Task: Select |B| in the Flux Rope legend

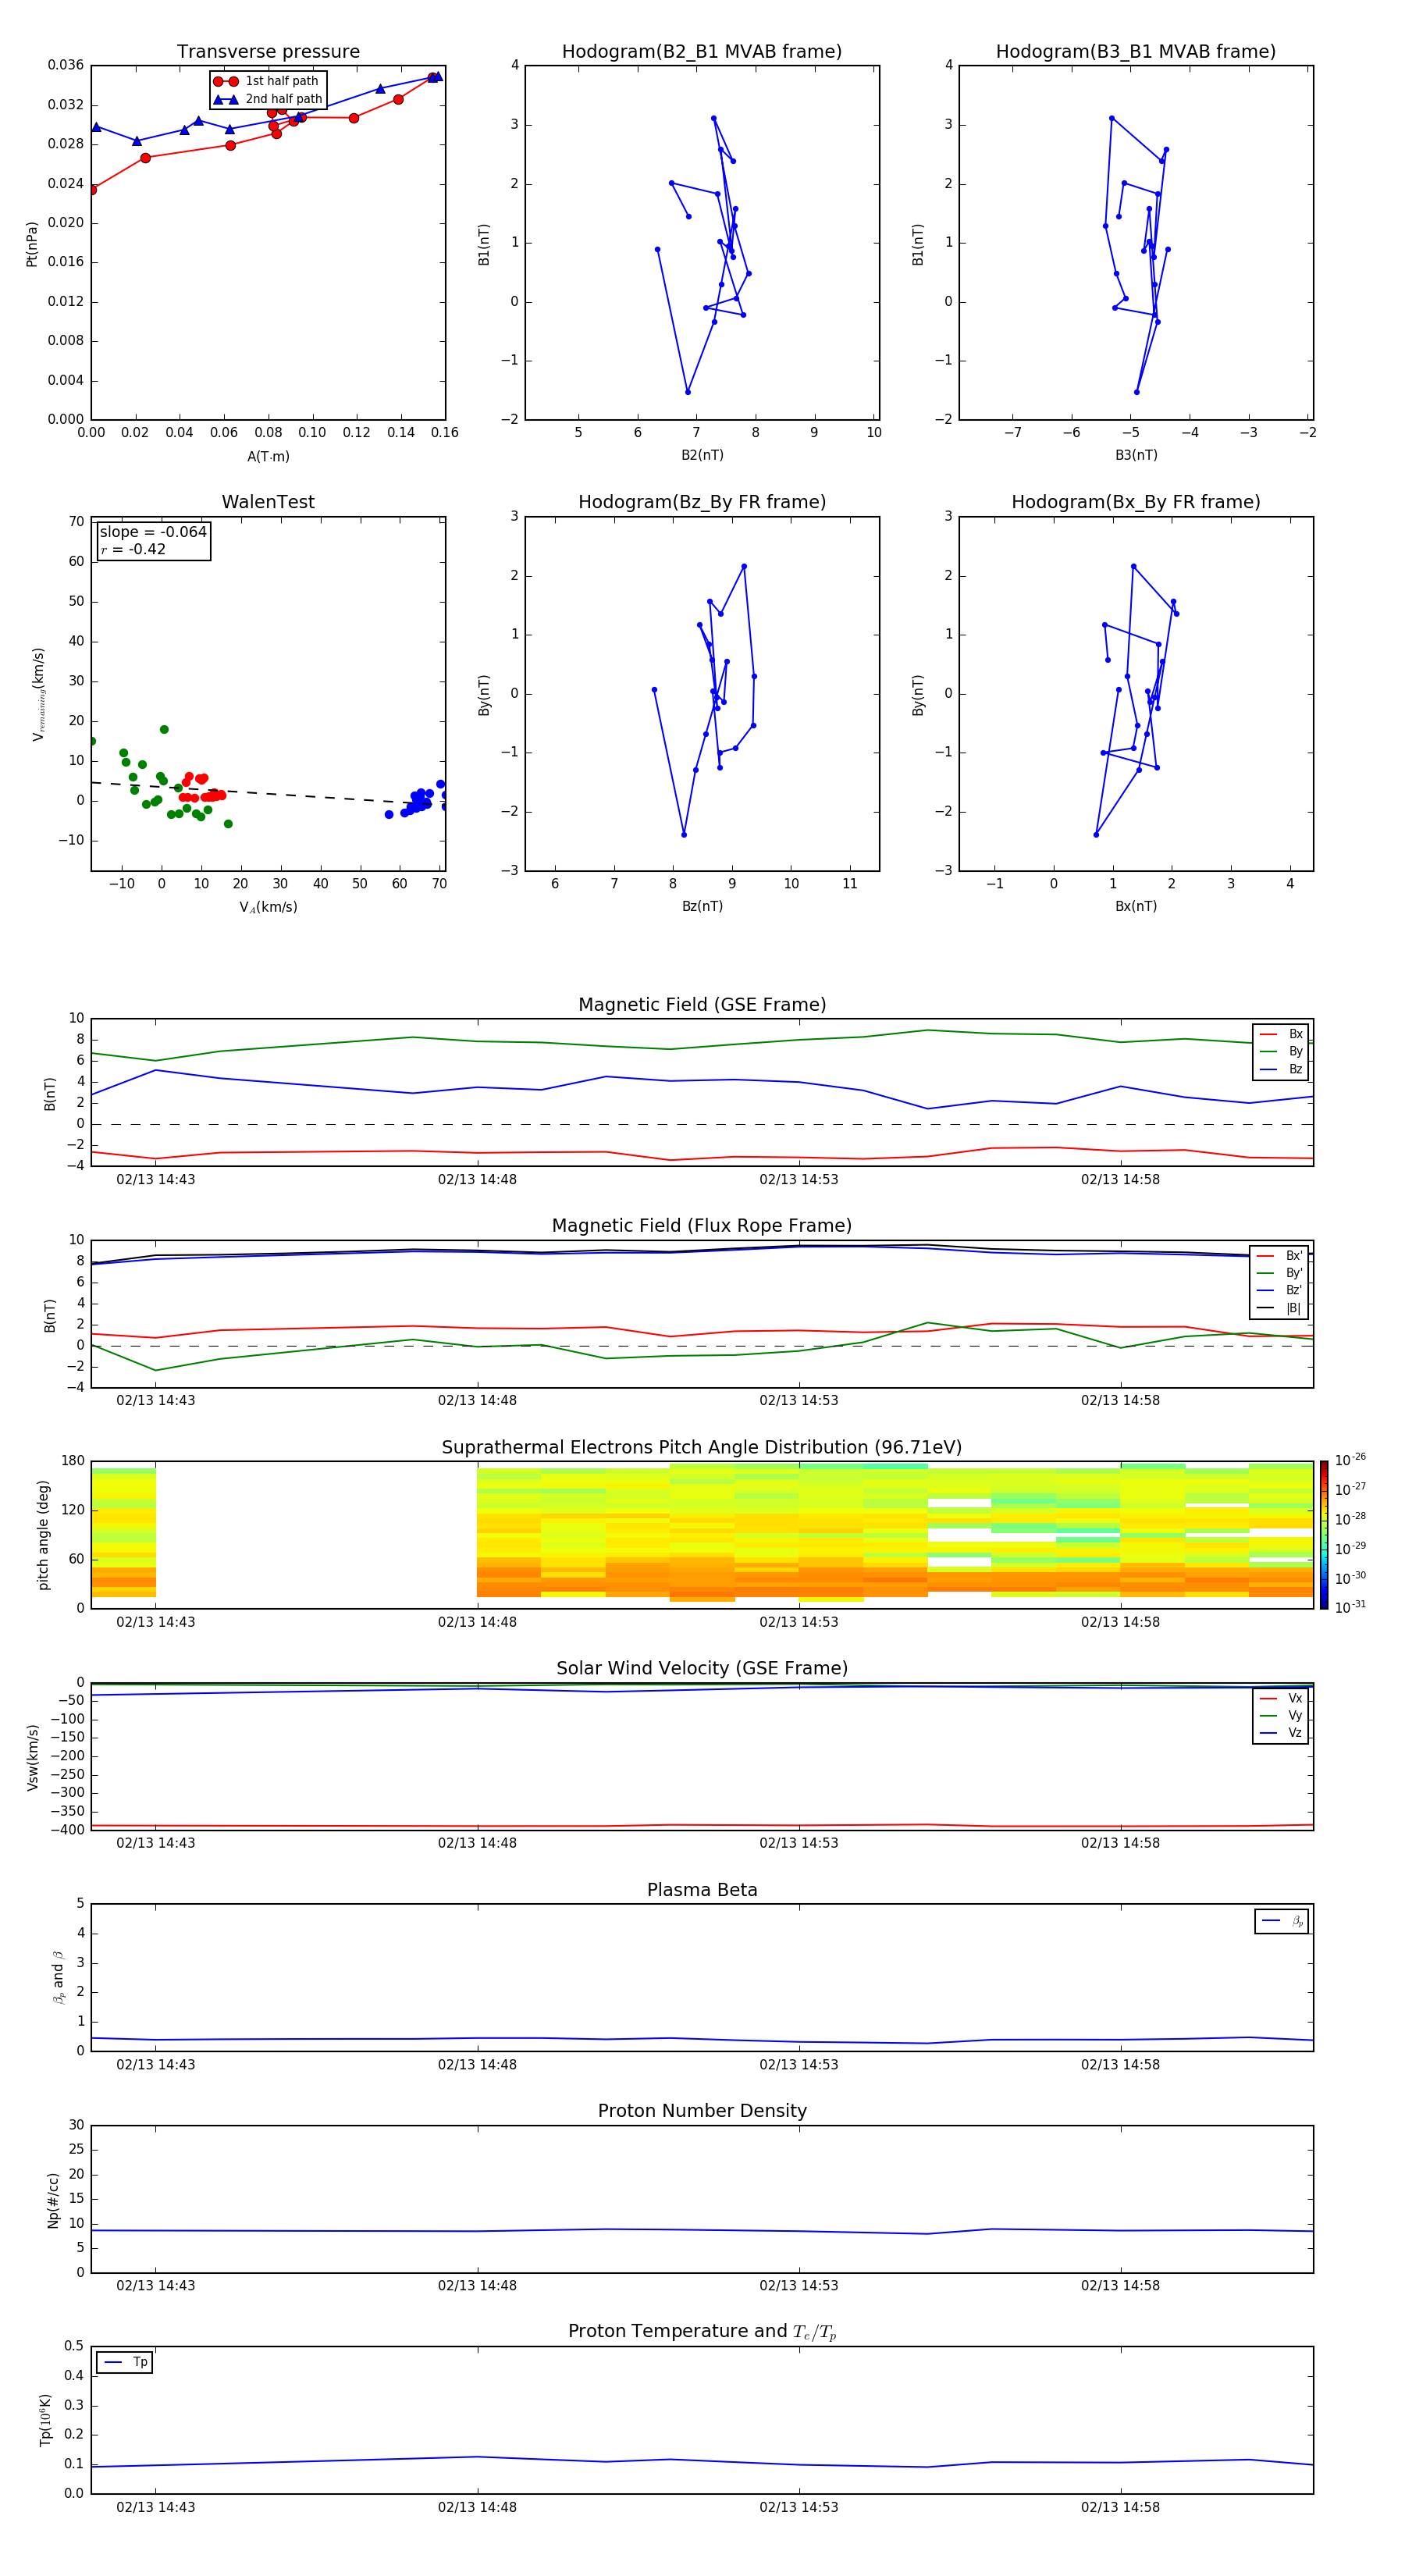Action: [x=1280, y=1308]
